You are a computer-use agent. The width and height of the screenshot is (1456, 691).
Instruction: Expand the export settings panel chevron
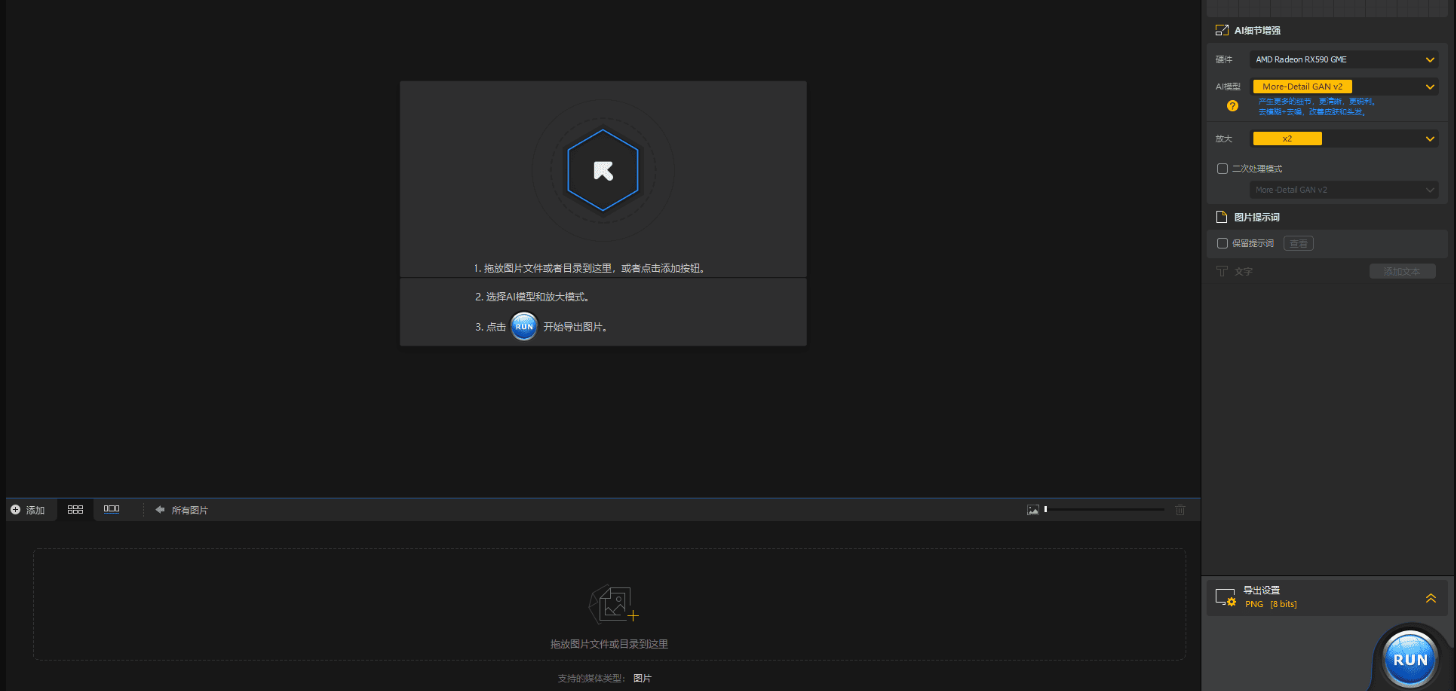[x=1430, y=598]
